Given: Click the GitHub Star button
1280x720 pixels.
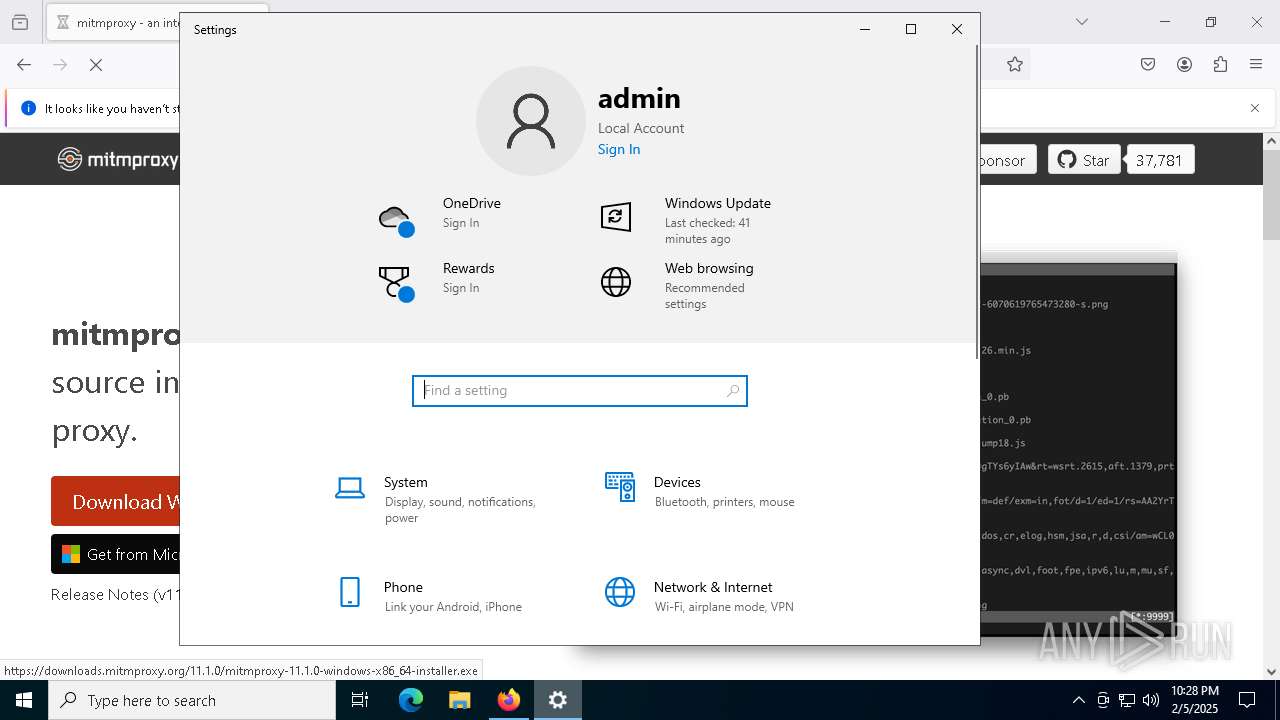Looking at the screenshot, I should coord(1084,160).
